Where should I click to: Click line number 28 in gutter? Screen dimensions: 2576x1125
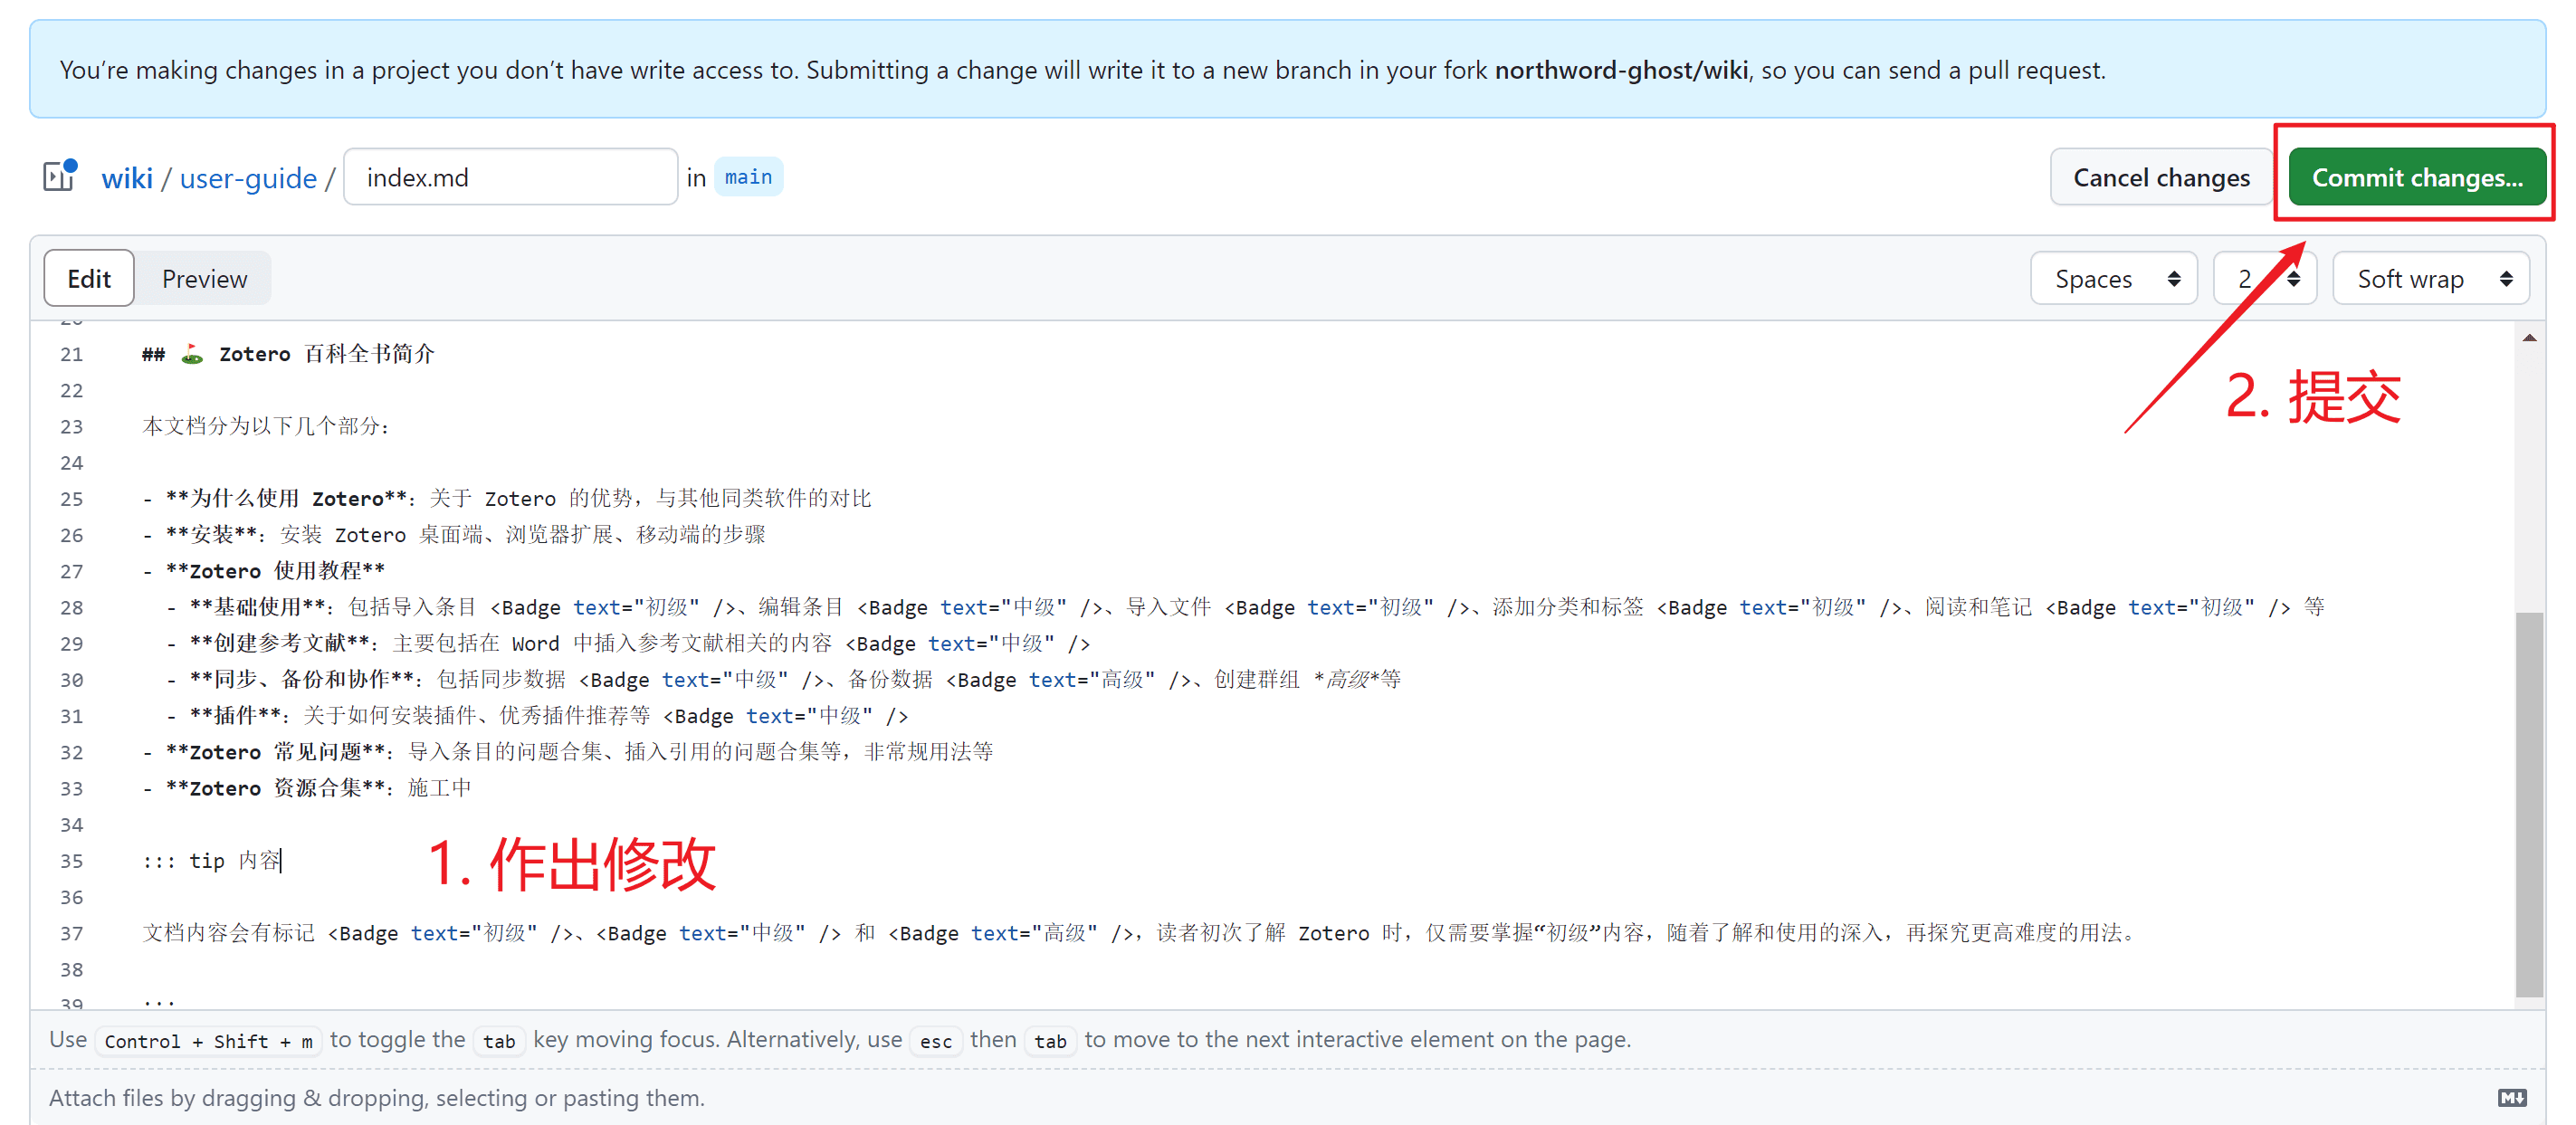coord(72,607)
